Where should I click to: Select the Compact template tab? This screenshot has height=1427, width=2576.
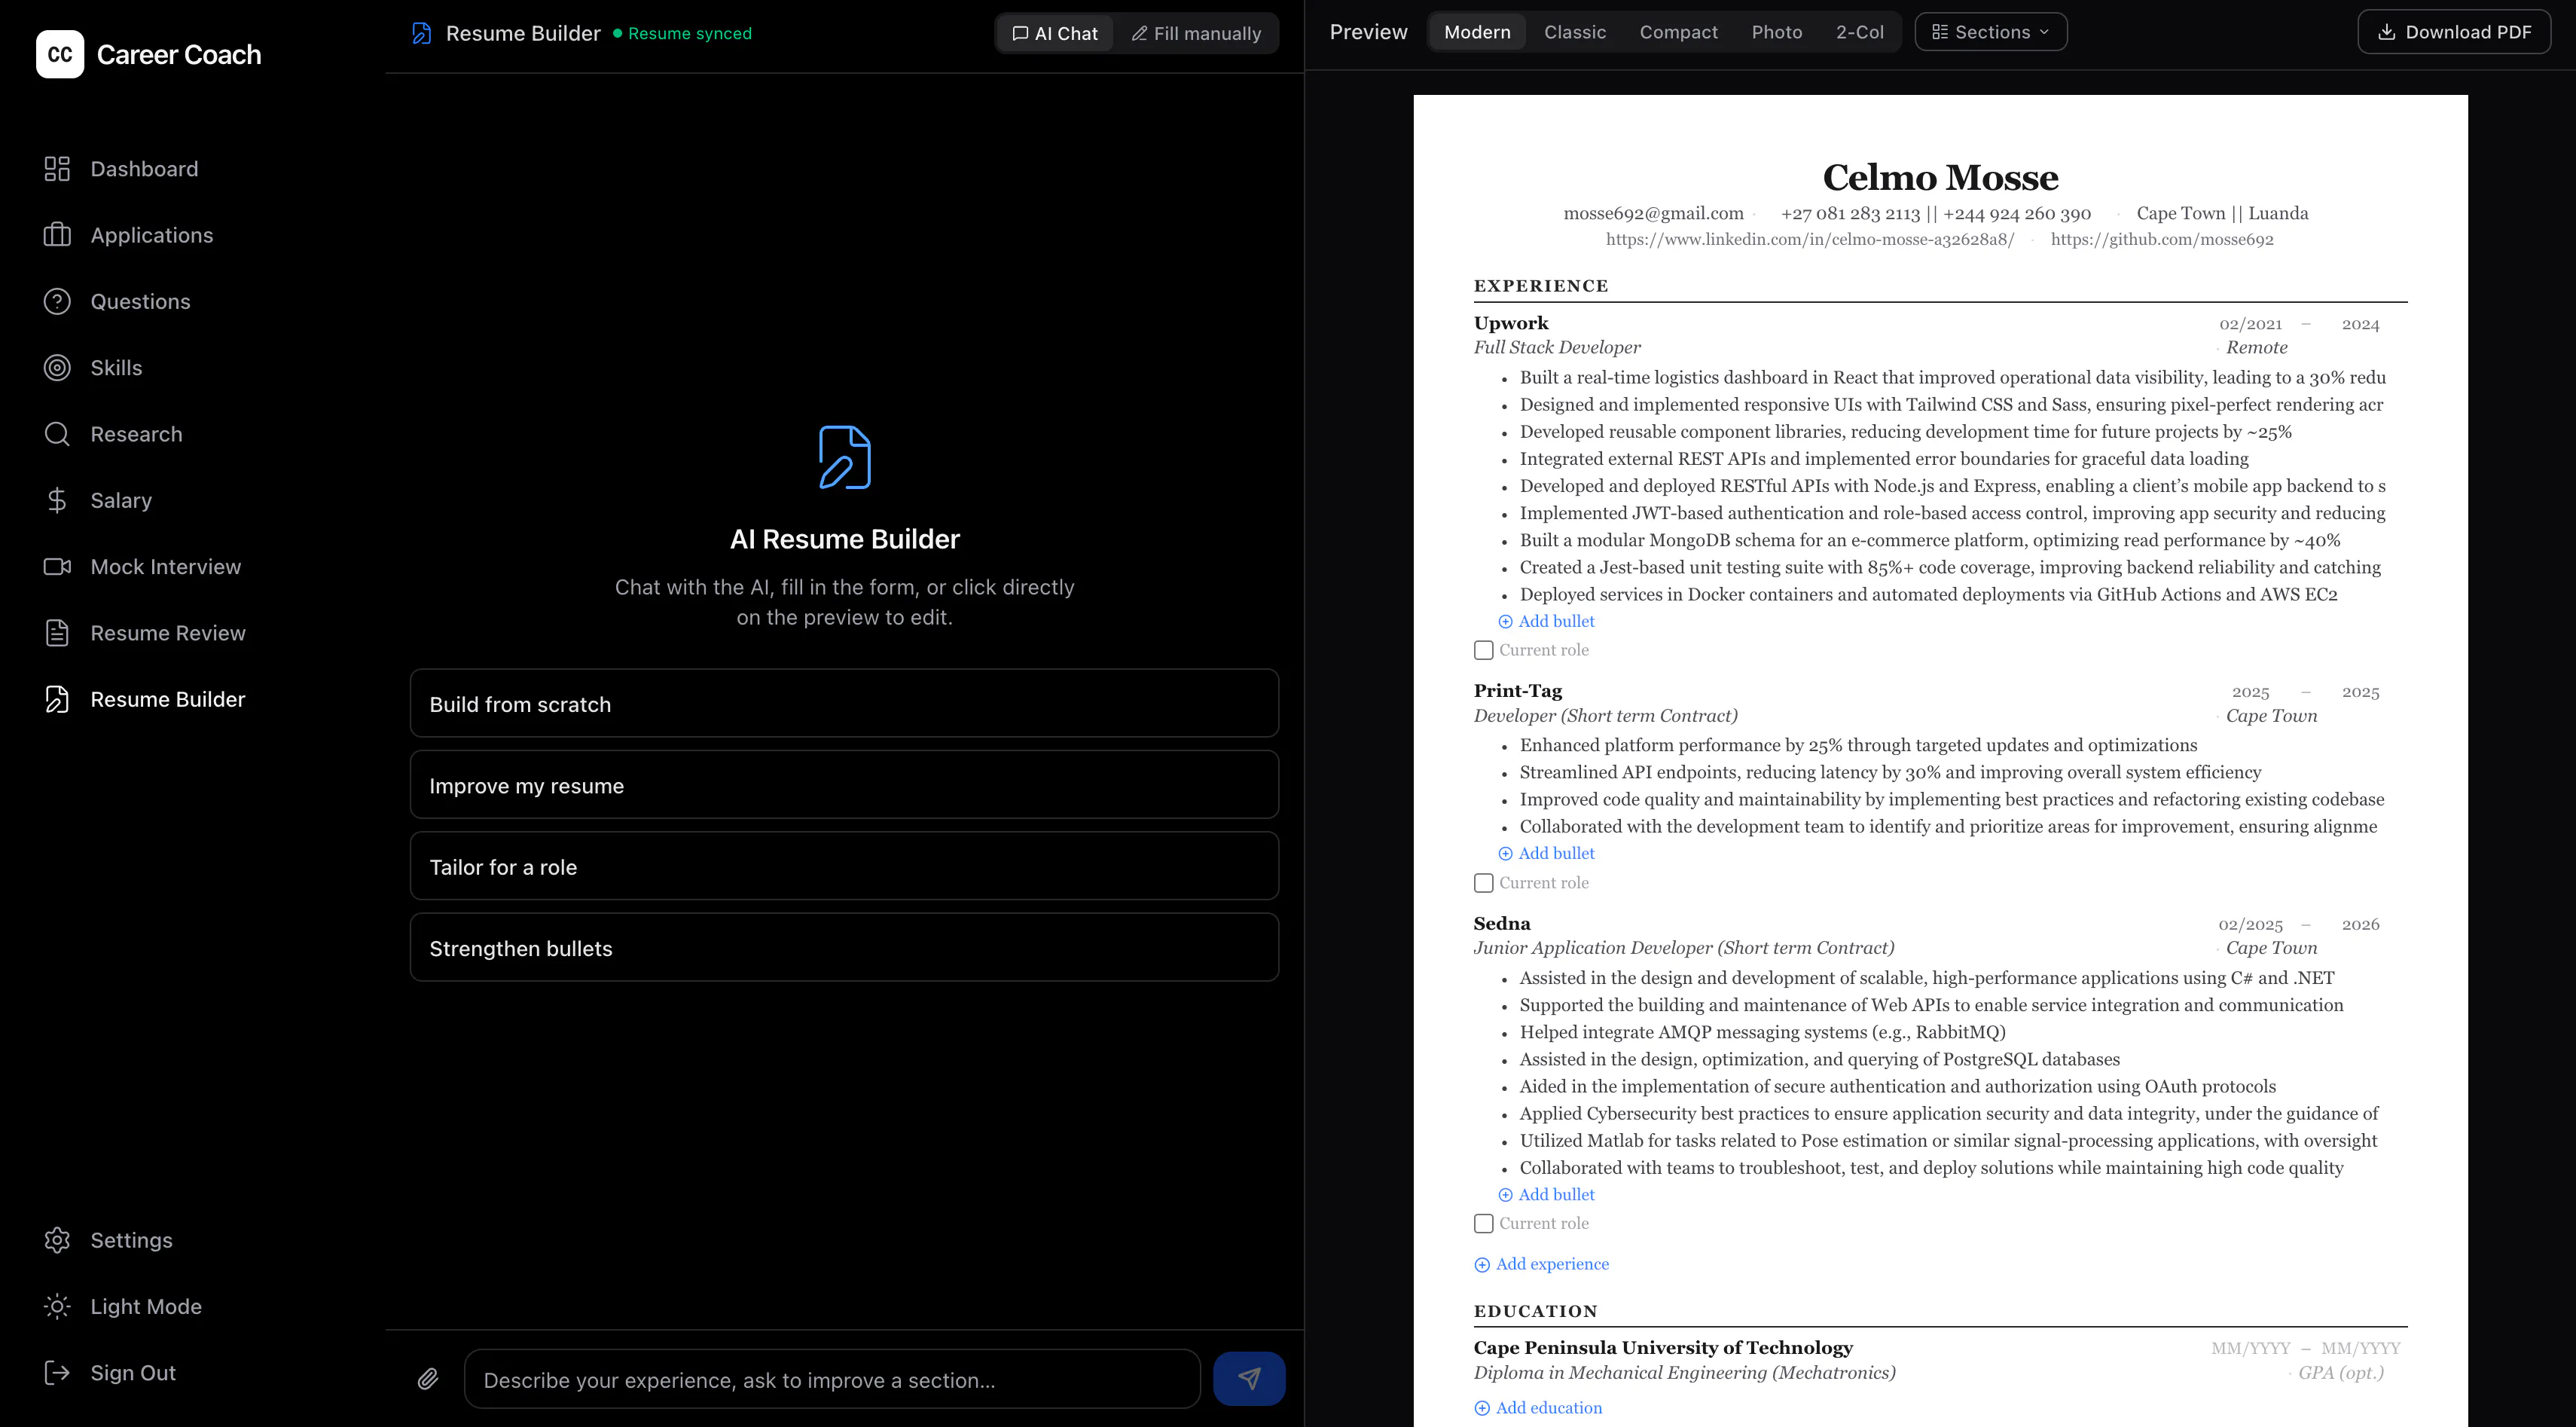coord(1678,32)
